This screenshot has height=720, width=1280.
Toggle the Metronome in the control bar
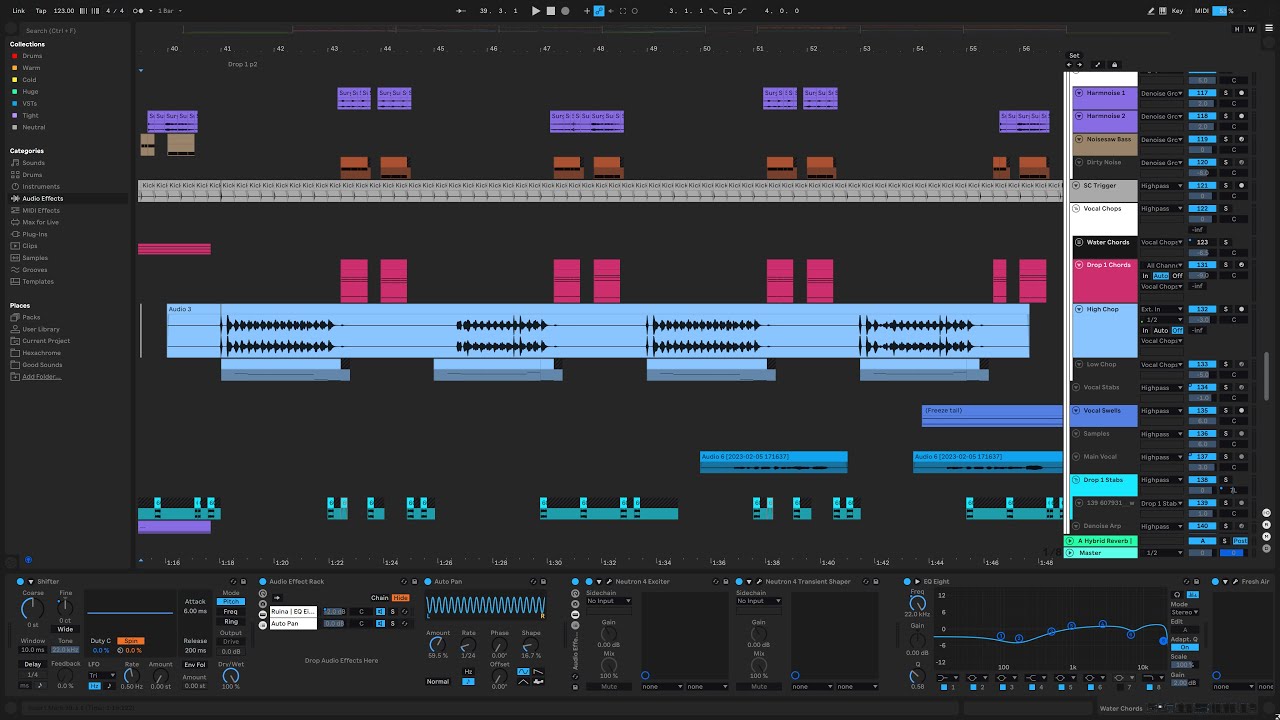point(138,11)
